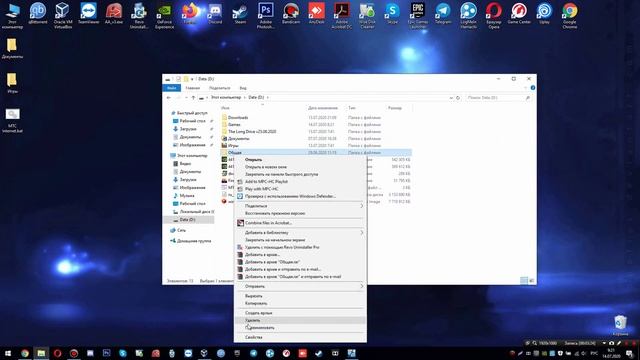This screenshot has width=640, height=360.
Task: Open Action Center notifications in taskbar
Action: [x=629, y=353]
